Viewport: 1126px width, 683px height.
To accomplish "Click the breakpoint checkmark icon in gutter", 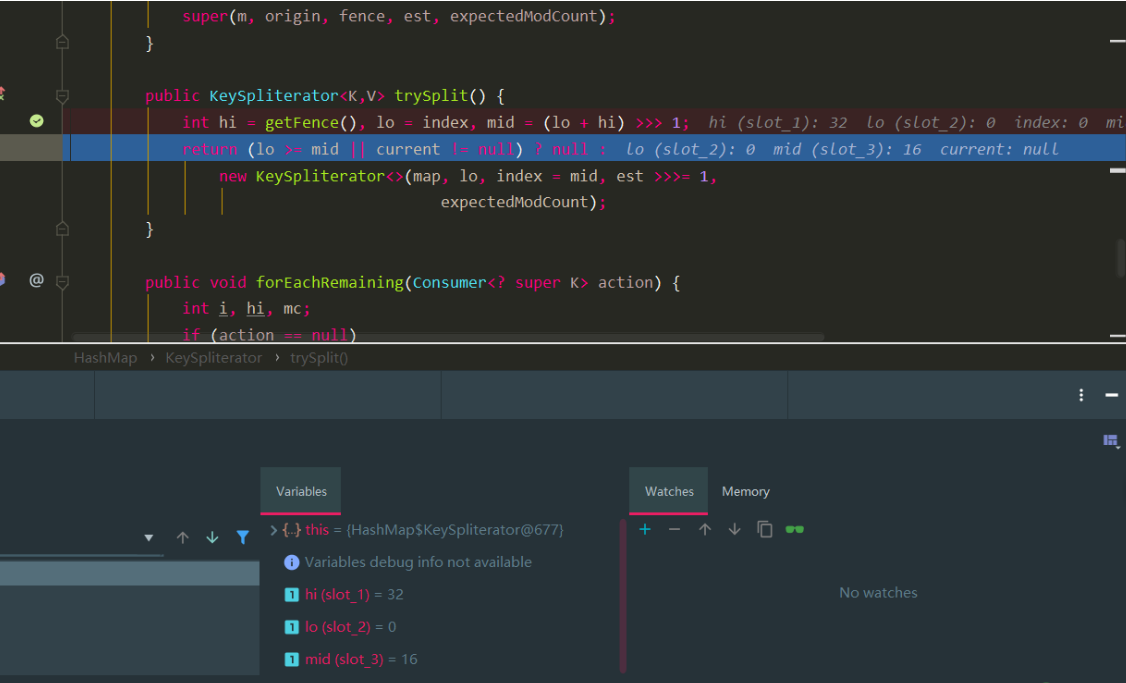I will point(37,121).
